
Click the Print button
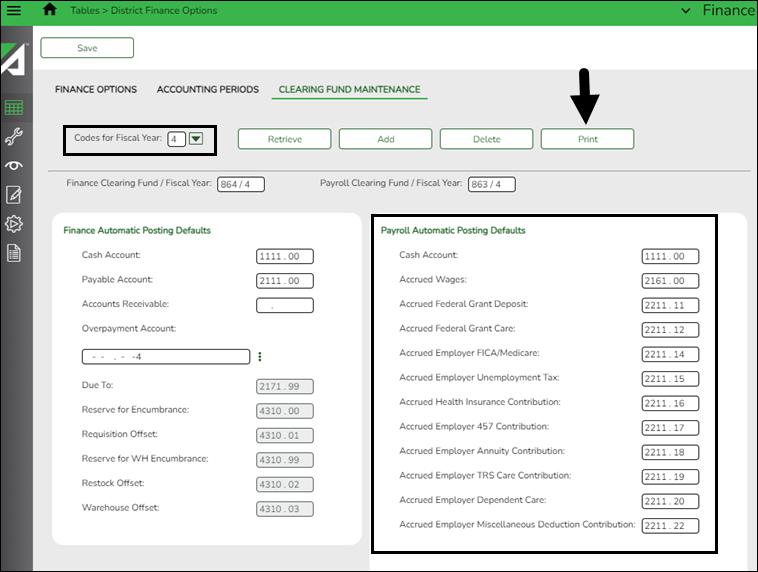587,139
